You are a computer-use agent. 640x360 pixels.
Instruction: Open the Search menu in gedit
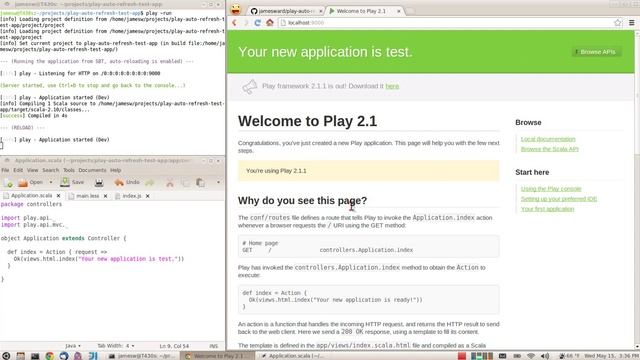click(x=51, y=170)
